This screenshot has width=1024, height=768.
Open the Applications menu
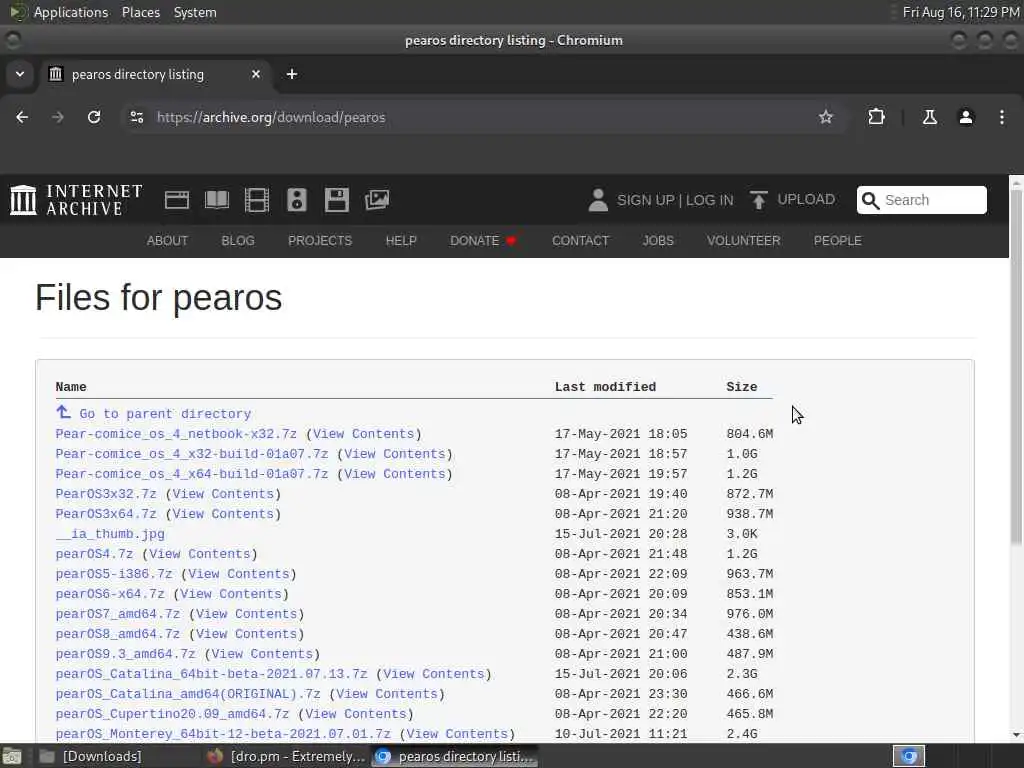(71, 12)
